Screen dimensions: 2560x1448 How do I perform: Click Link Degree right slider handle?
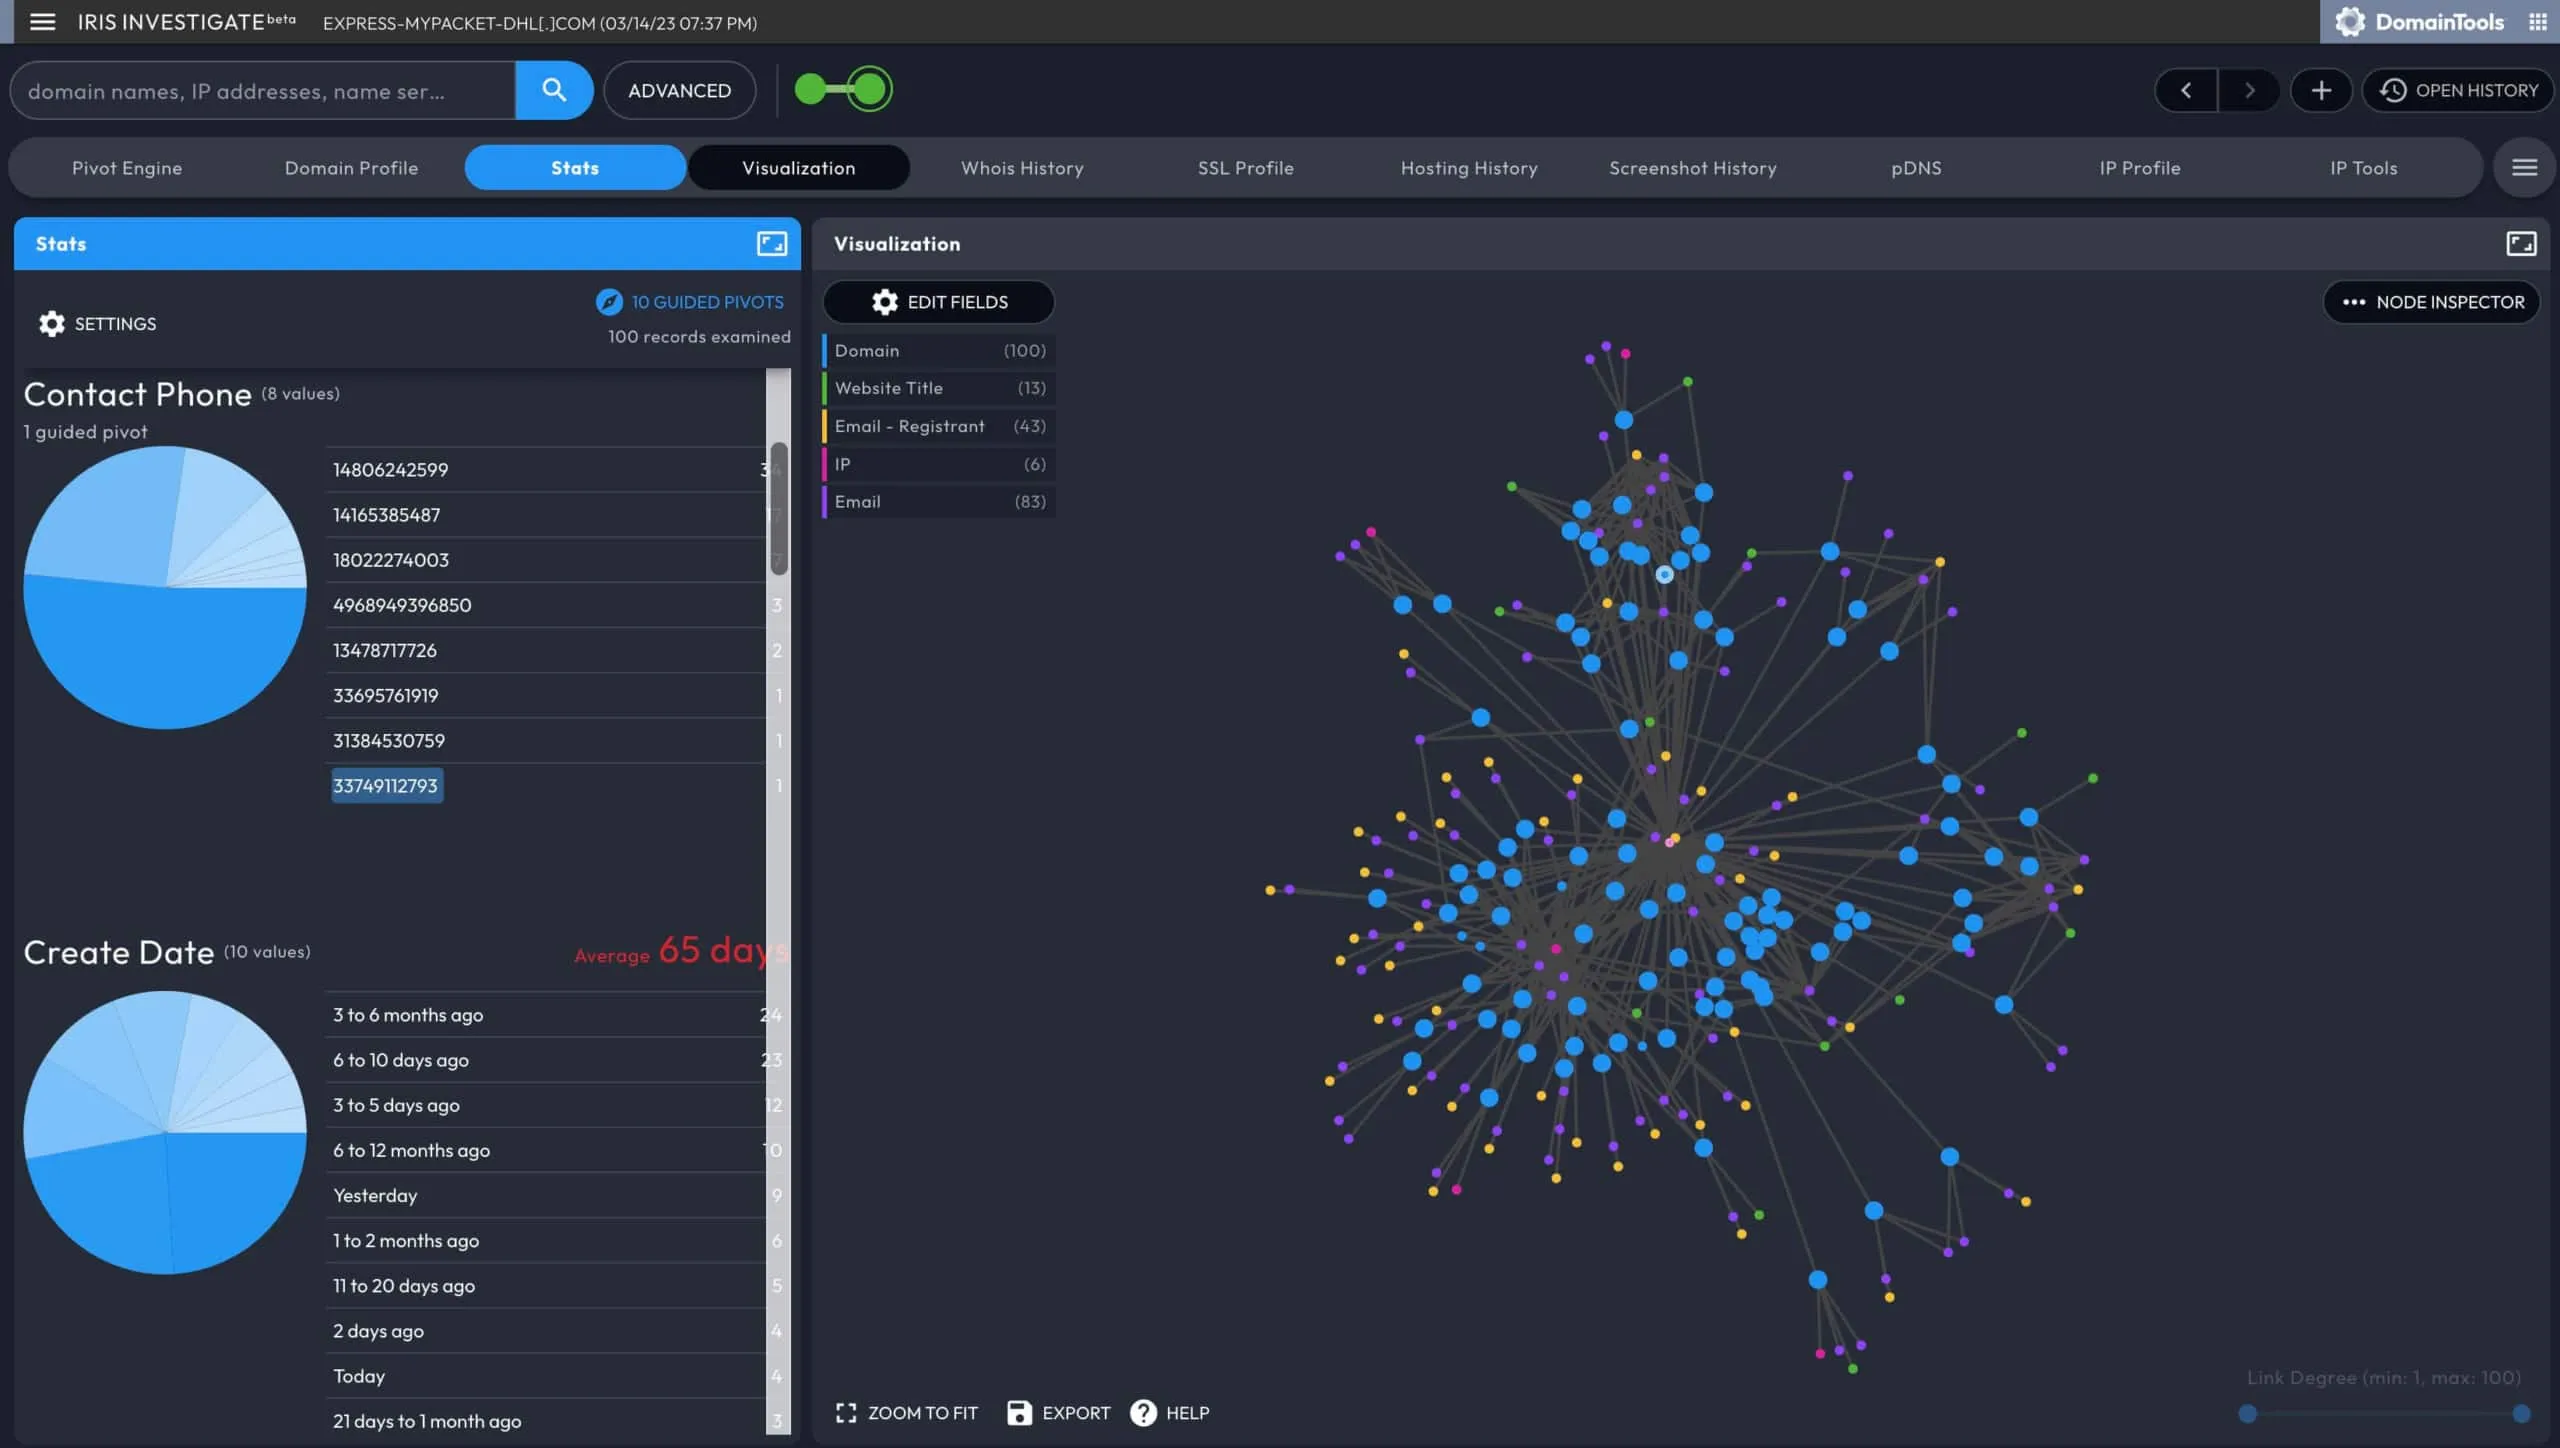(2521, 1413)
